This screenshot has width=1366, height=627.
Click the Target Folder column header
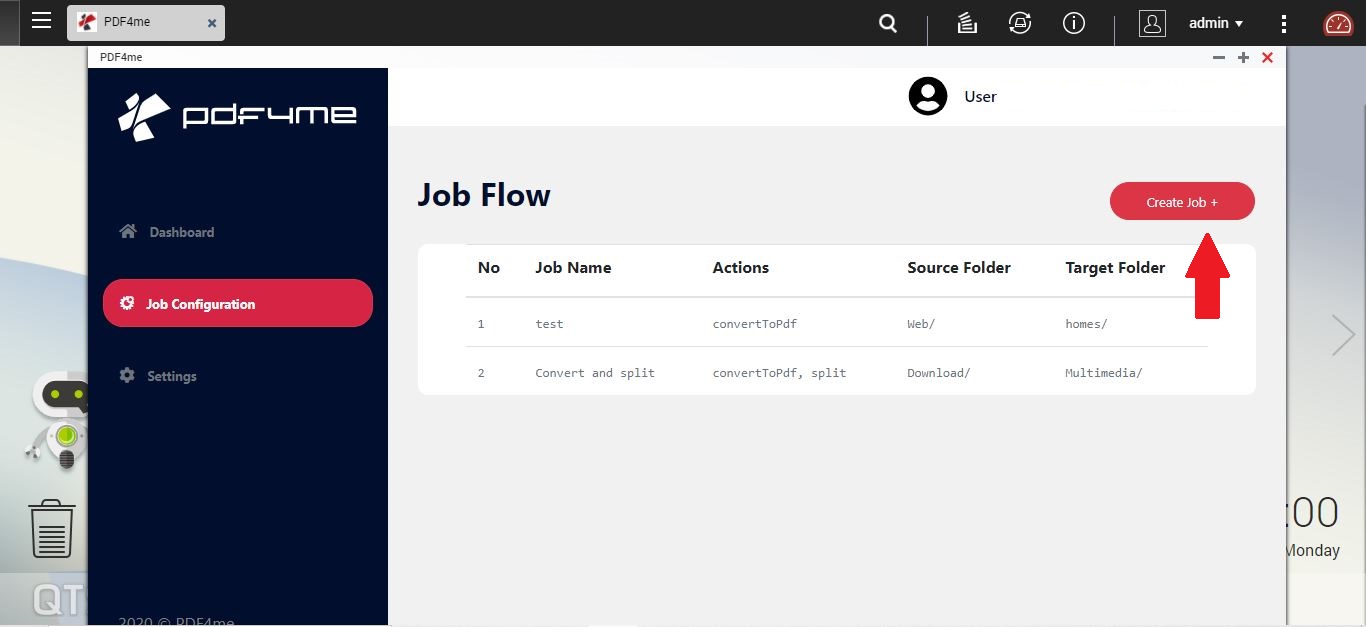1115,268
